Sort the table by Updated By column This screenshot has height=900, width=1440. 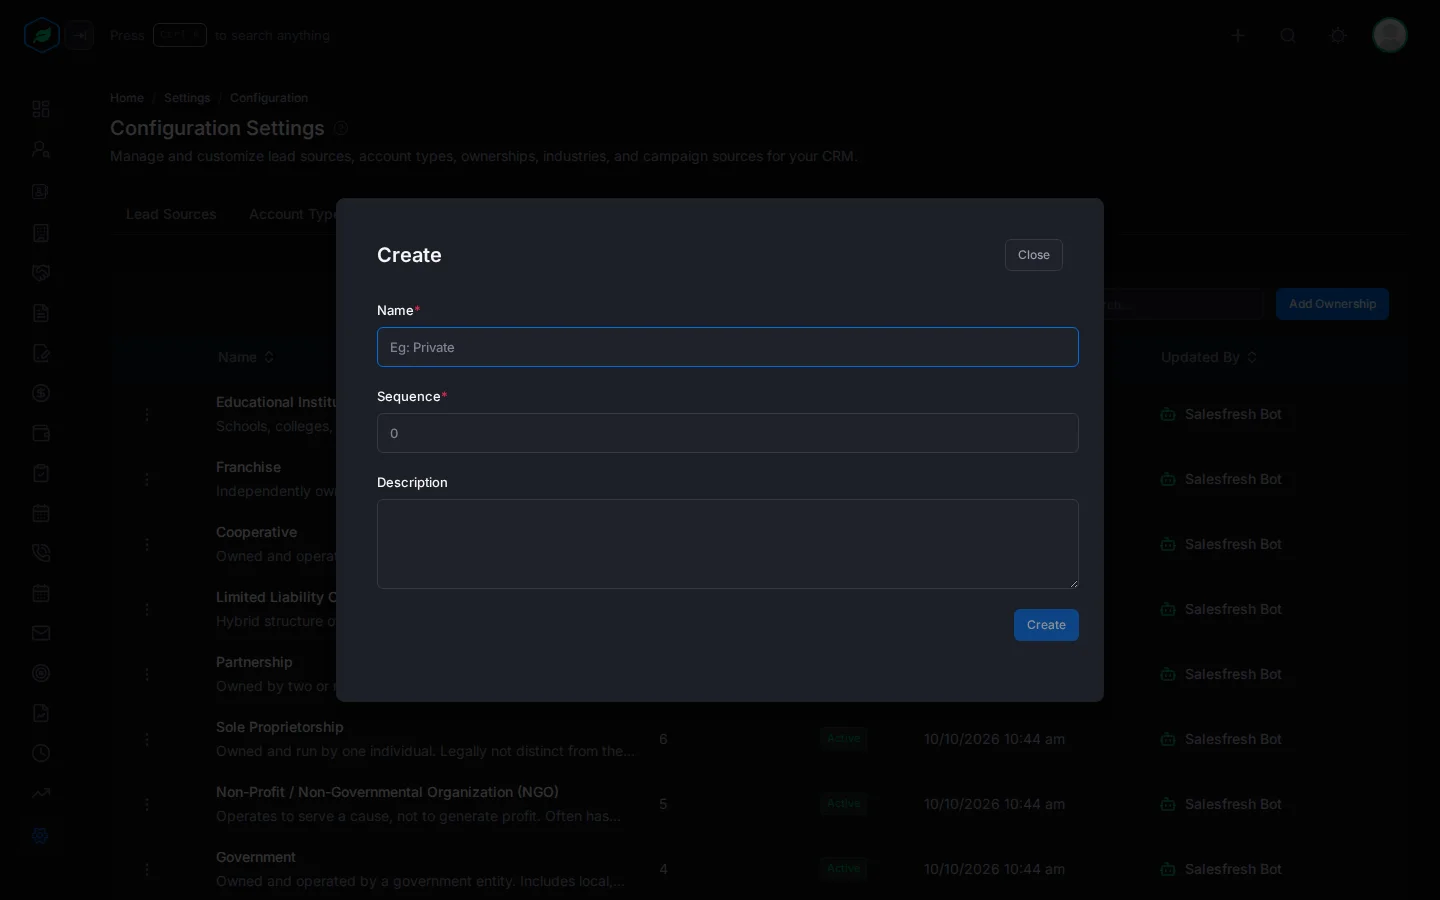(x=1209, y=357)
